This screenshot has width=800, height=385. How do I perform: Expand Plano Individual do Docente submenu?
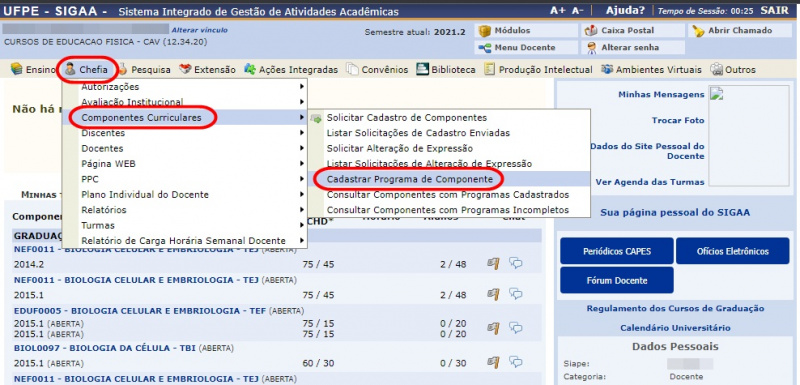(185, 194)
